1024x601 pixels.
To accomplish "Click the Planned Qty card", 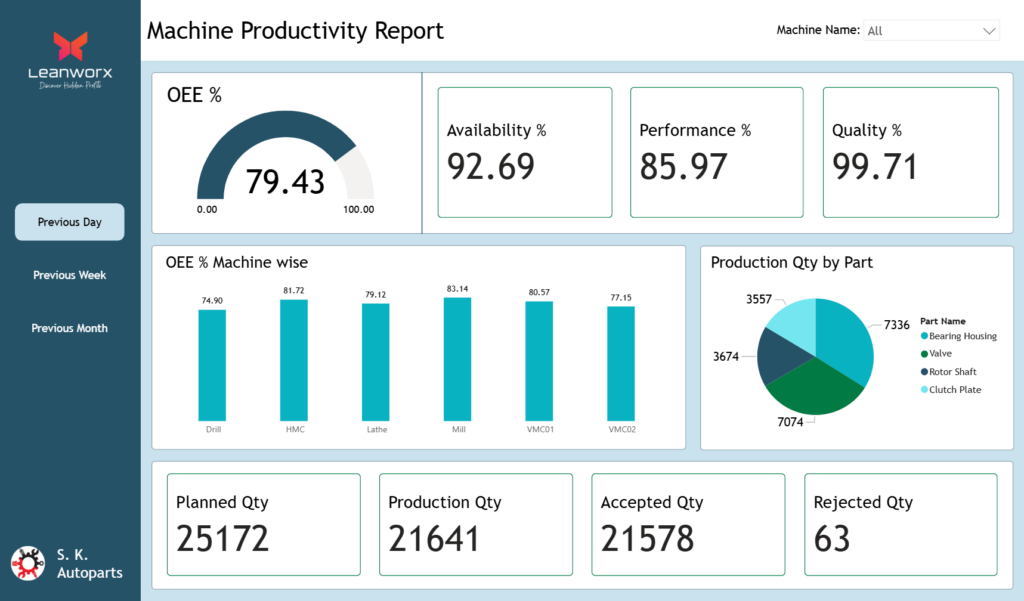I will pos(263,524).
